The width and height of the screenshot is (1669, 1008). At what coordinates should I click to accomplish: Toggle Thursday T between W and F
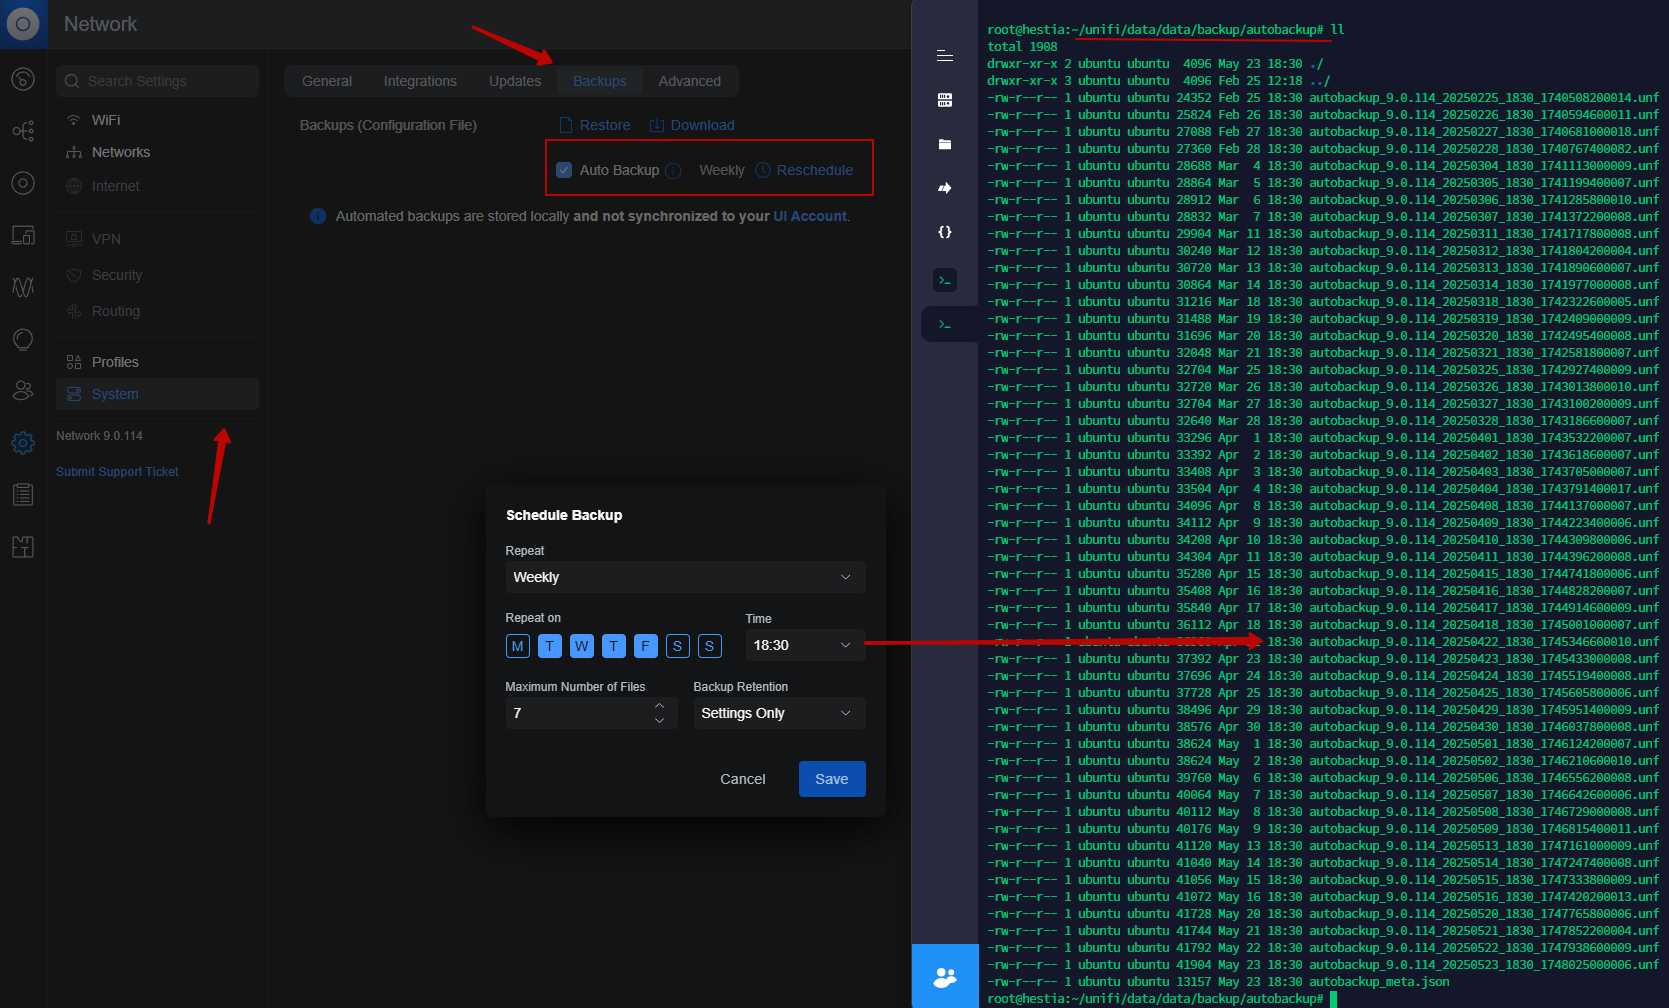[x=614, y=646]
